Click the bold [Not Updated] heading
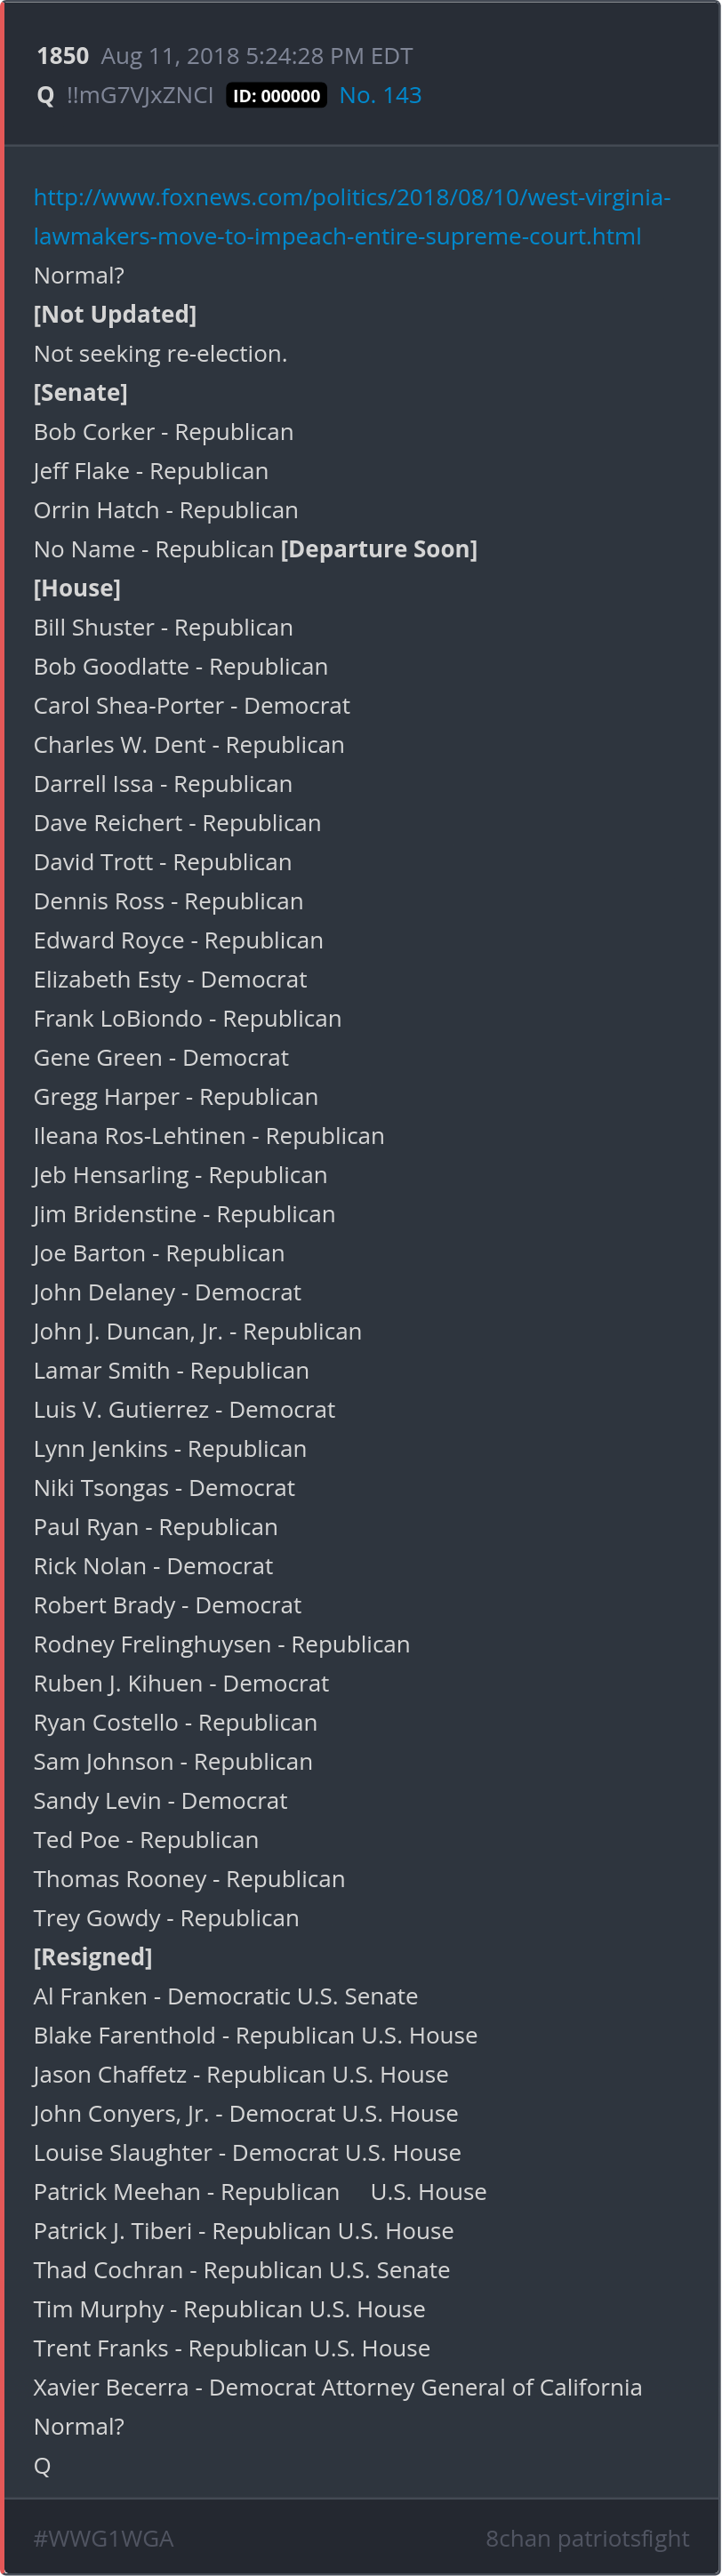This screenshot has width=722, height=2576. pyautogui.click(x=115, y=314)
